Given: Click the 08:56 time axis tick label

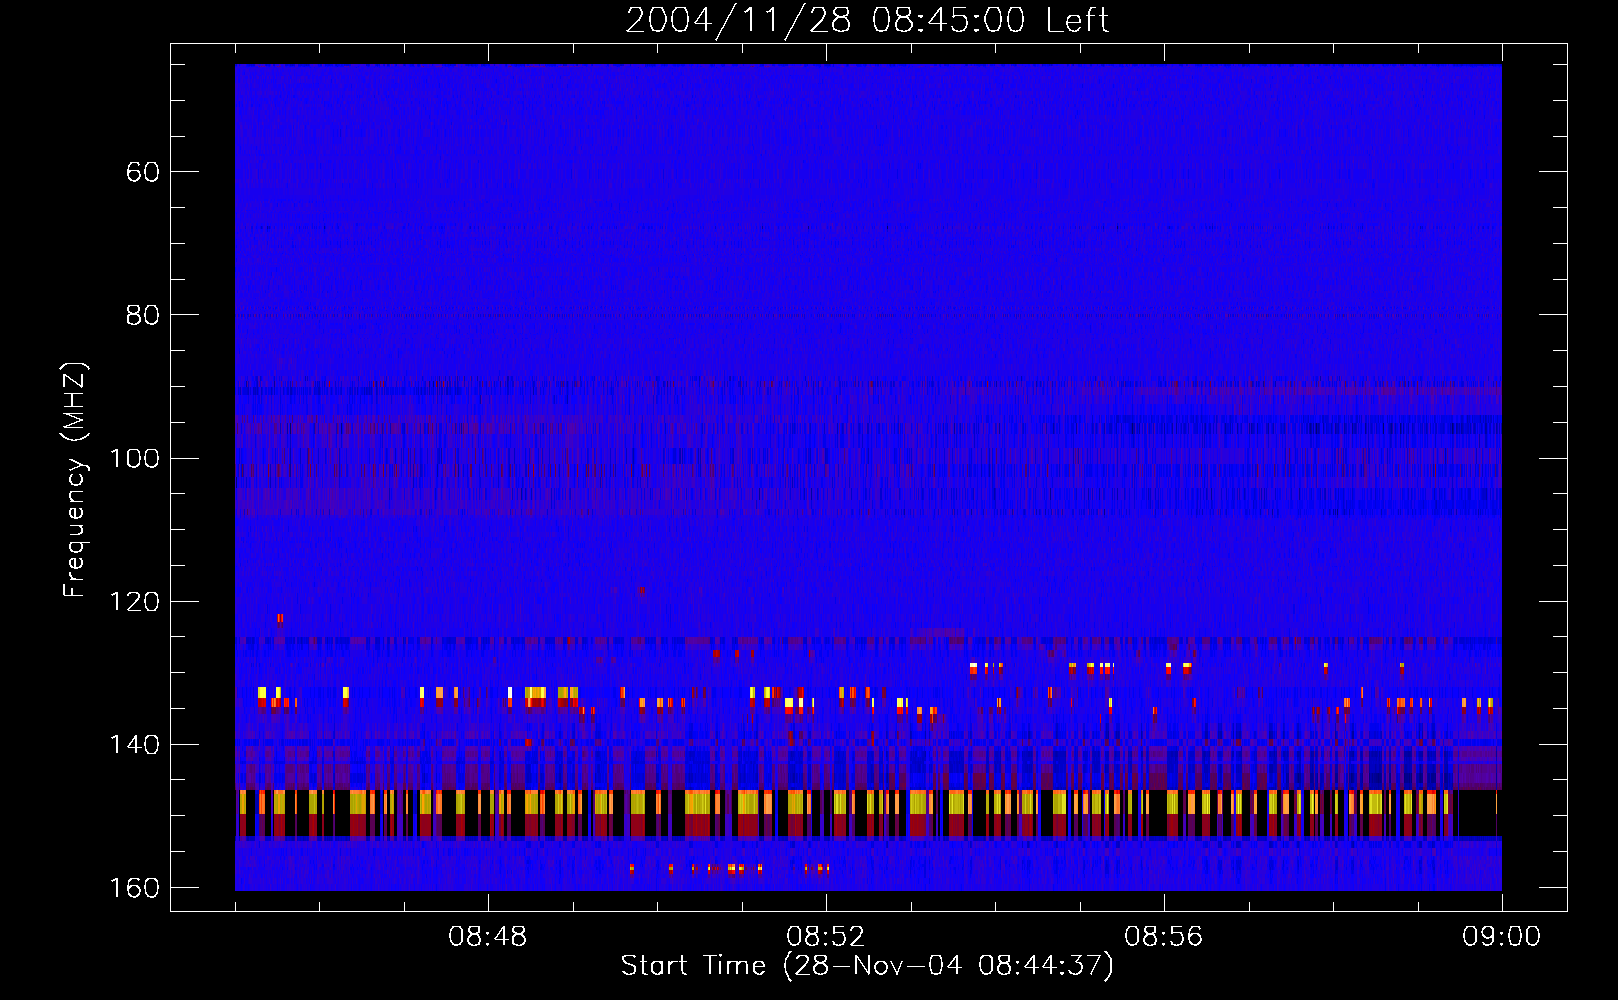Looking at the screenshot, I should (x=1164, y=937).
